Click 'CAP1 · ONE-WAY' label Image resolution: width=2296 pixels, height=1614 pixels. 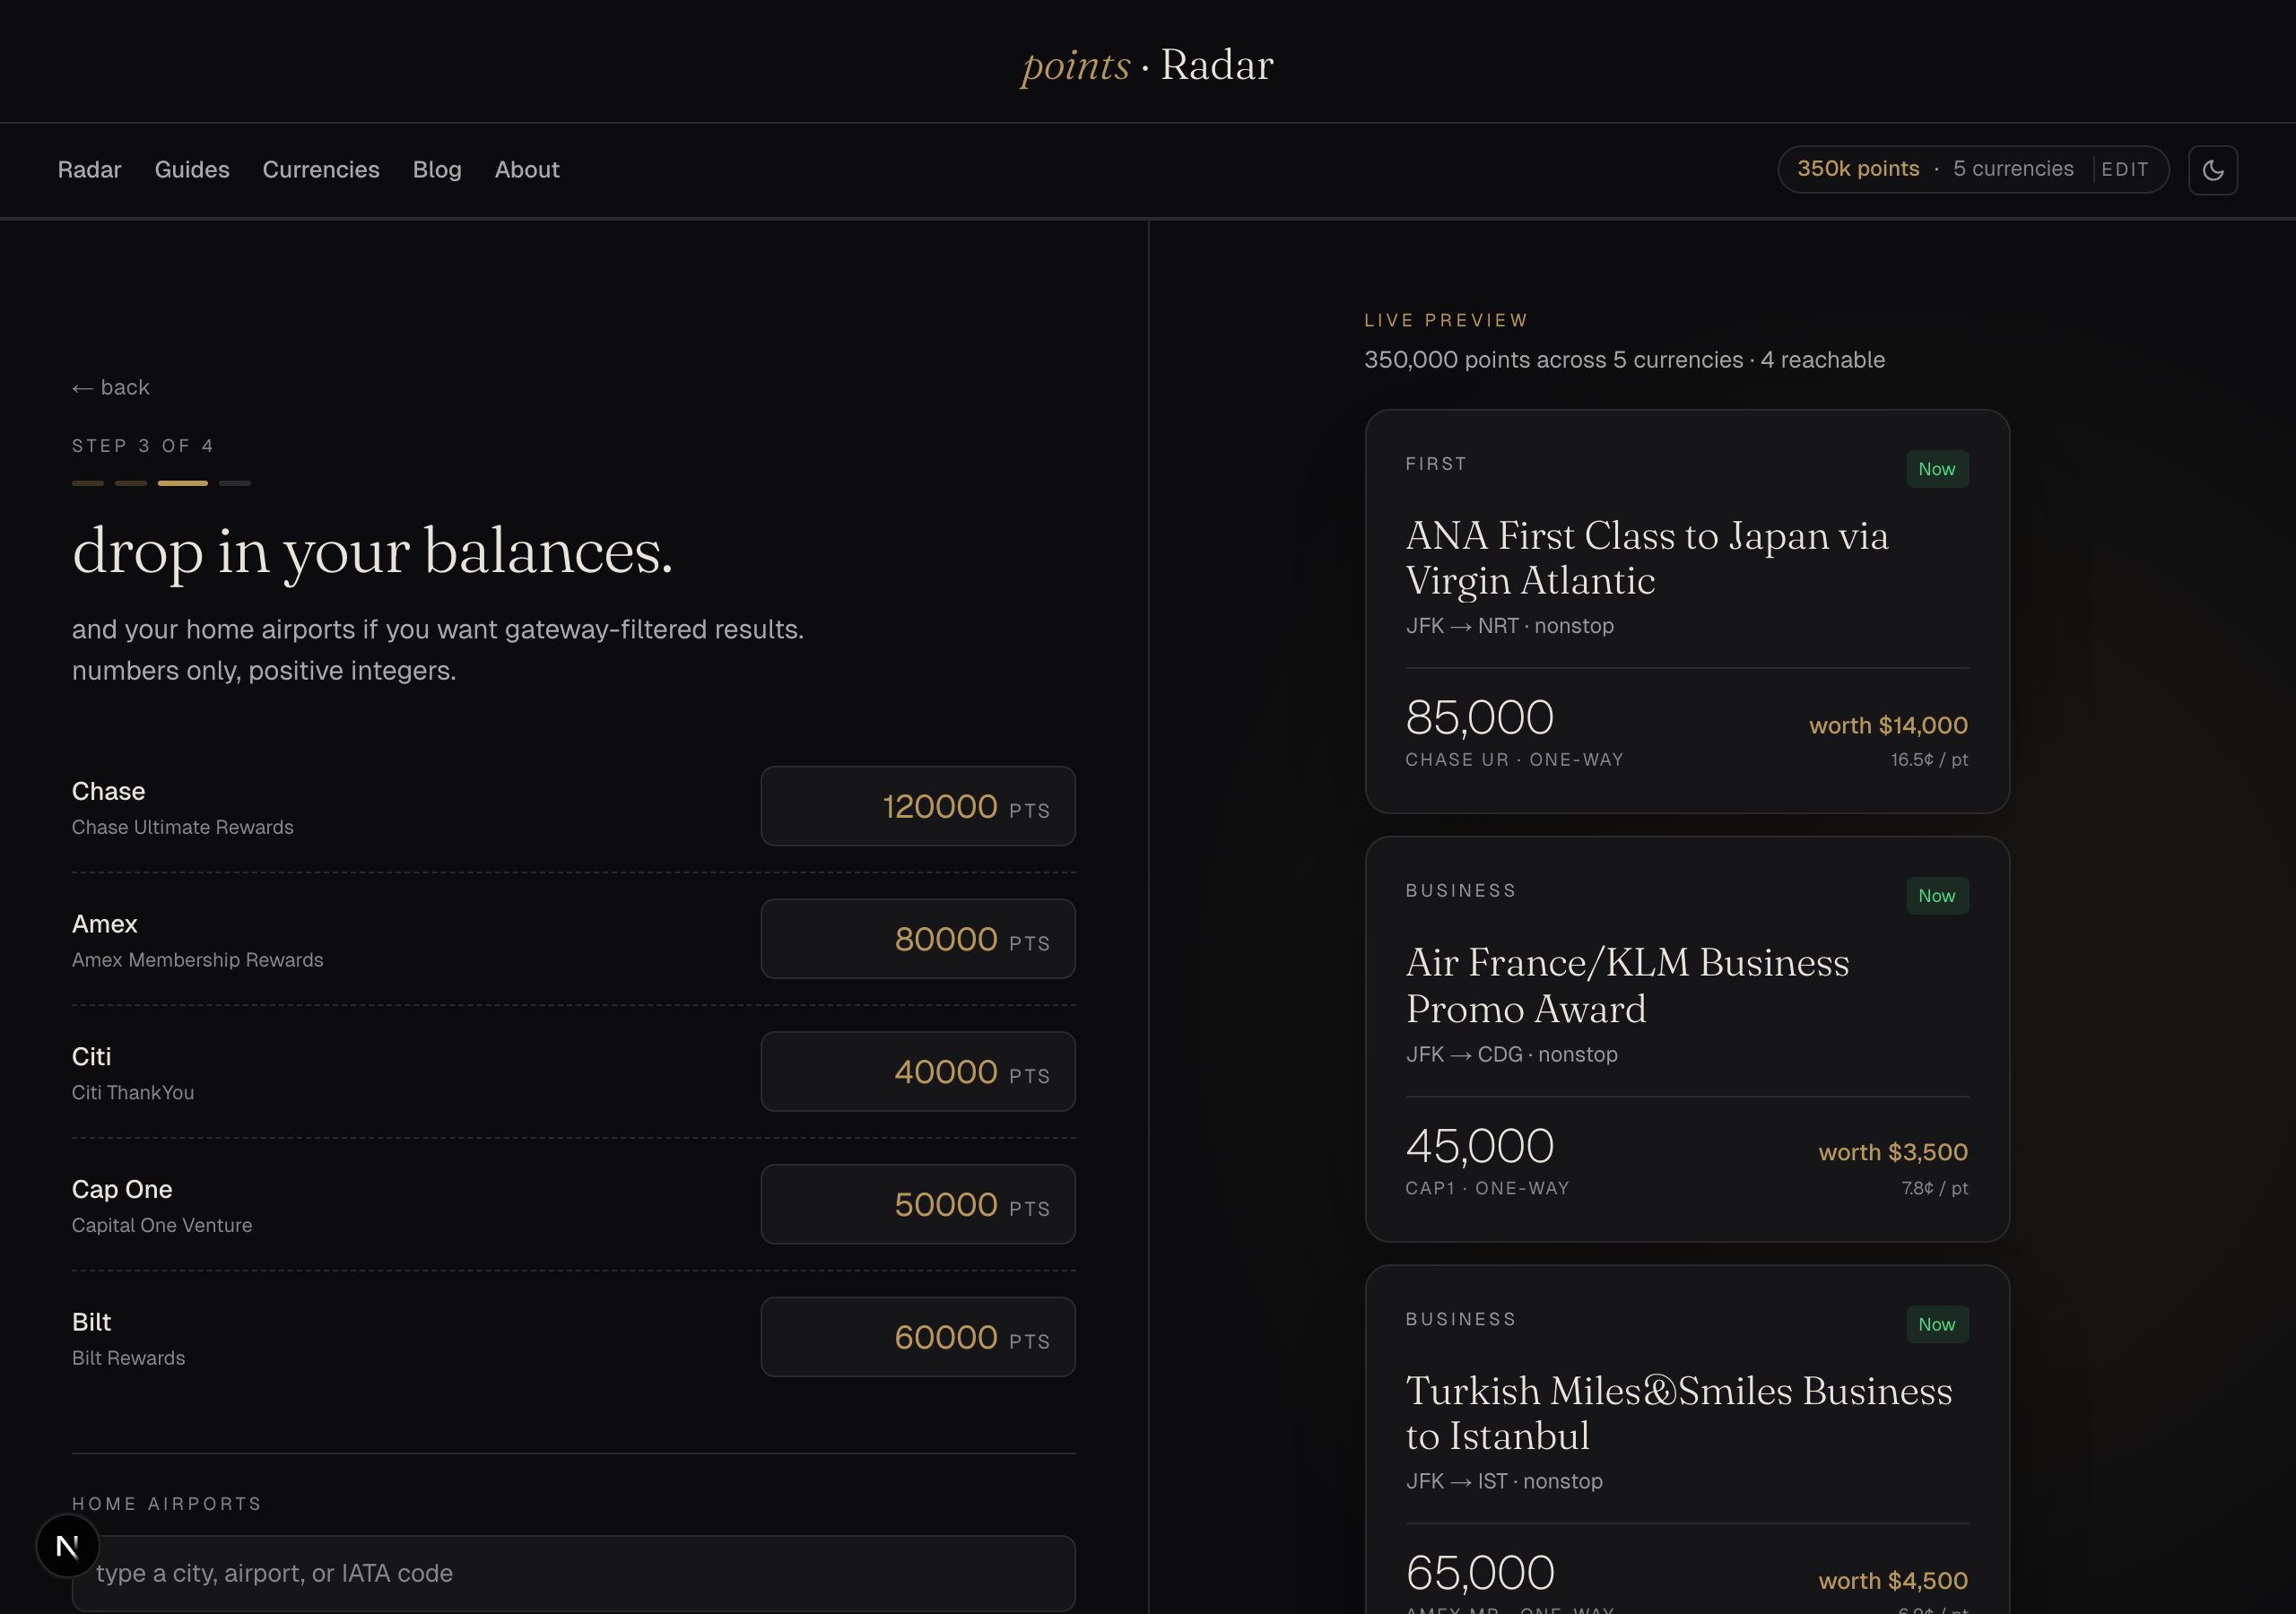pos(1488,1188)
